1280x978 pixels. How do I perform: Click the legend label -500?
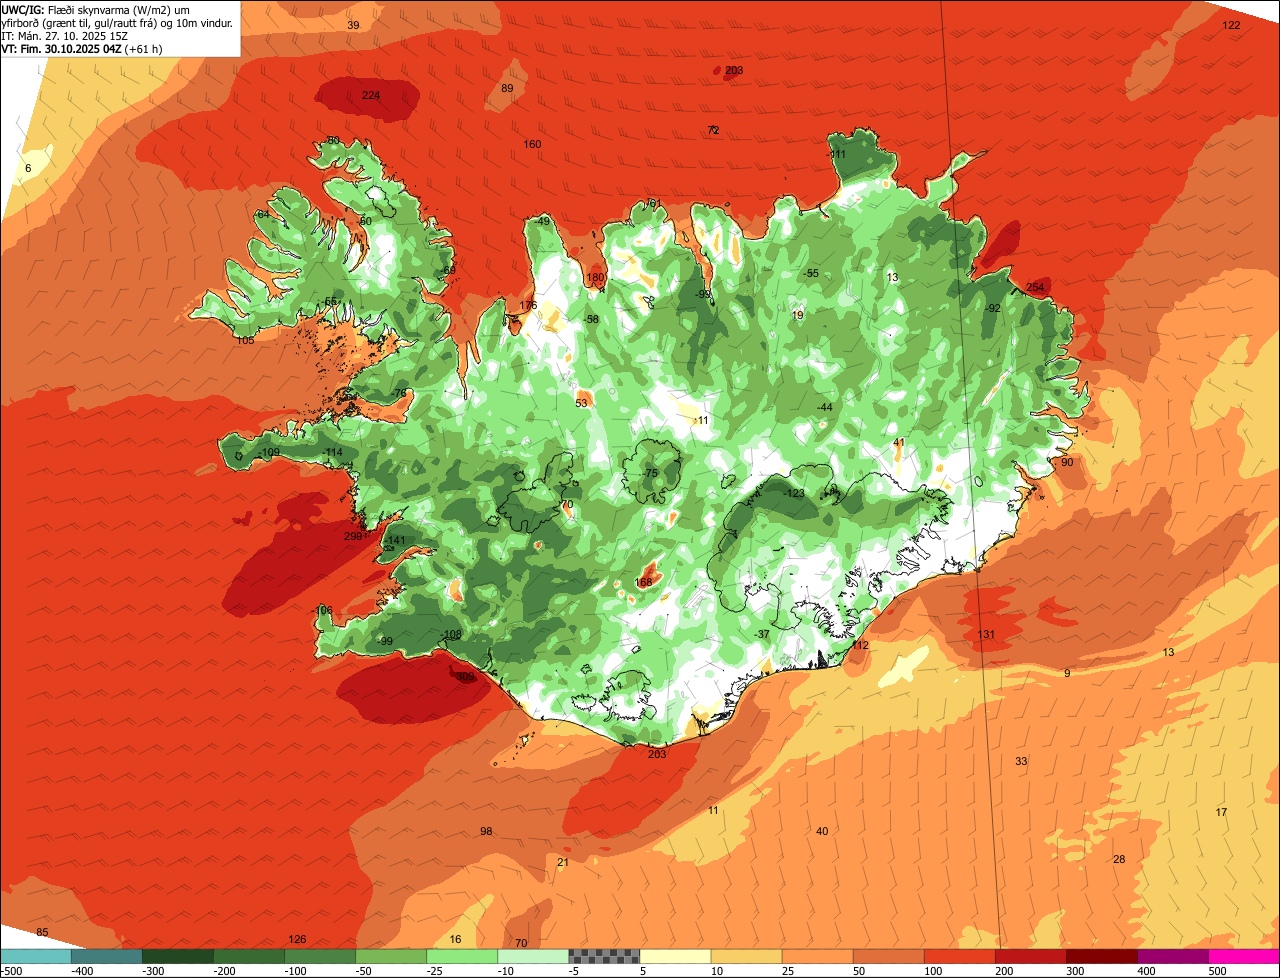(11, 970)
